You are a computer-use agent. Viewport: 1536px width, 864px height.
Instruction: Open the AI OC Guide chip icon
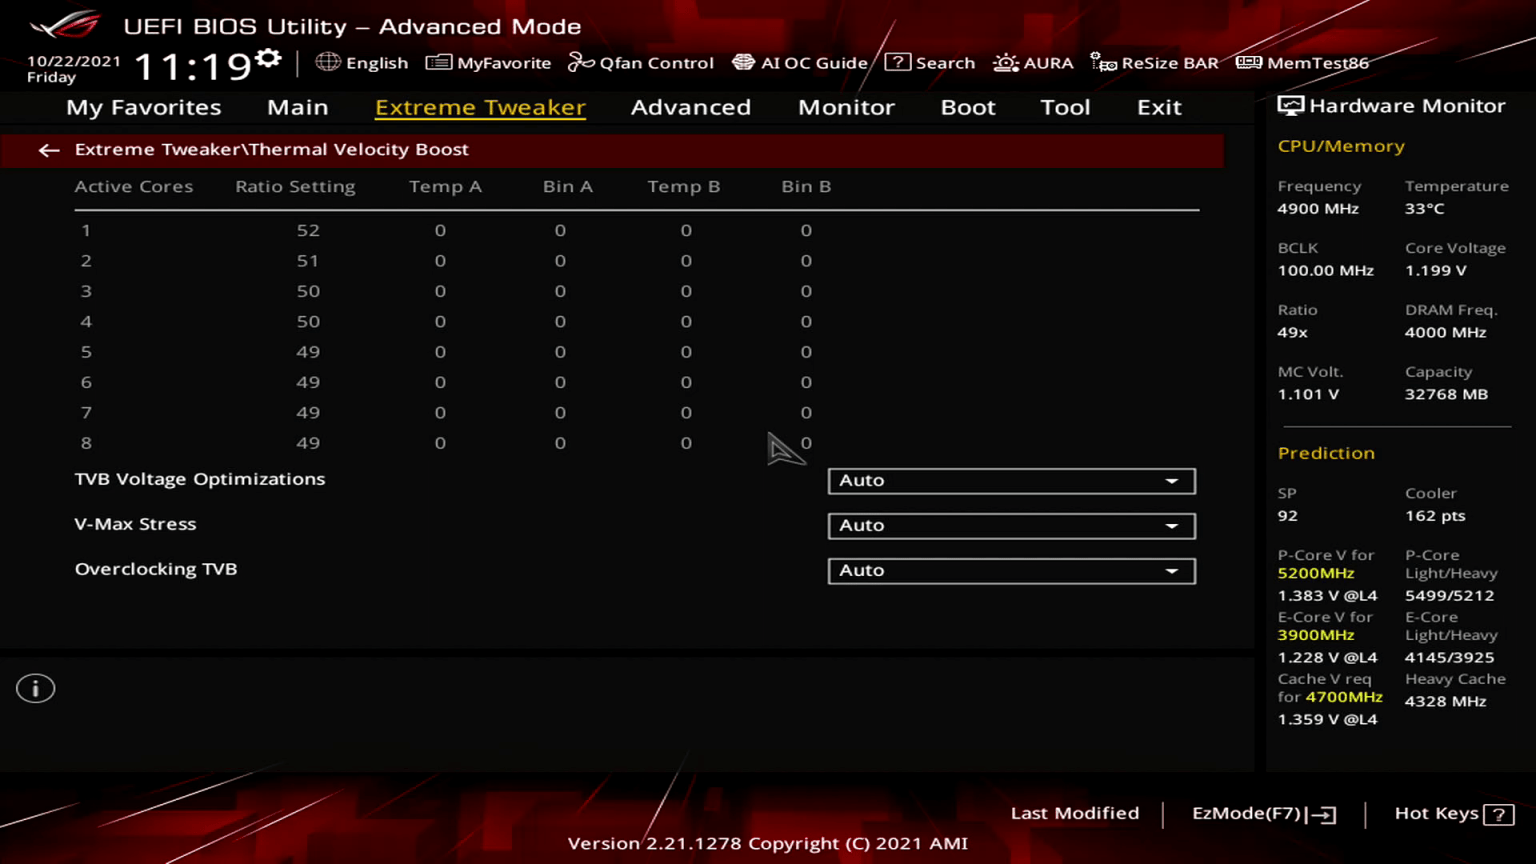pos(743,62)
